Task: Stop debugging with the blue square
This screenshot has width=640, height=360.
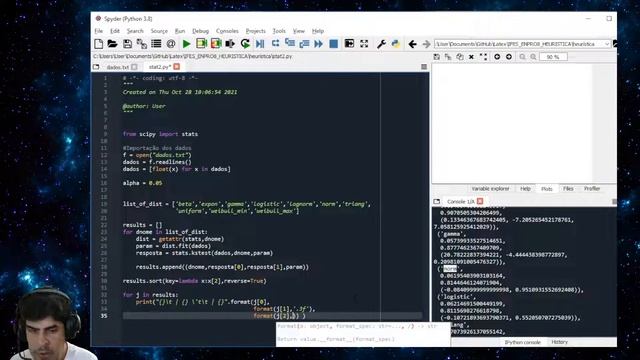Action: [x=333, y=44]
